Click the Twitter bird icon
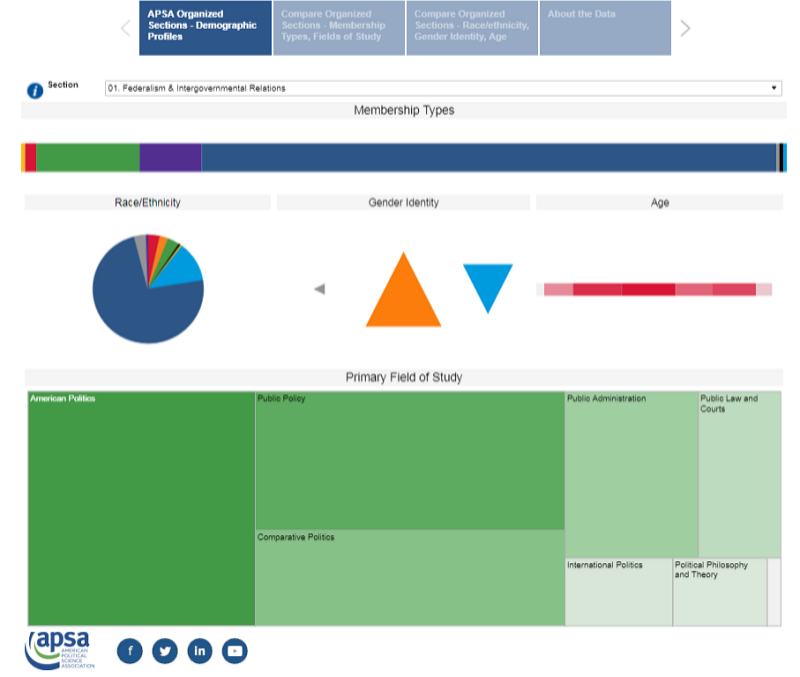This screenshot has height=677, width=800. [165, 650]
